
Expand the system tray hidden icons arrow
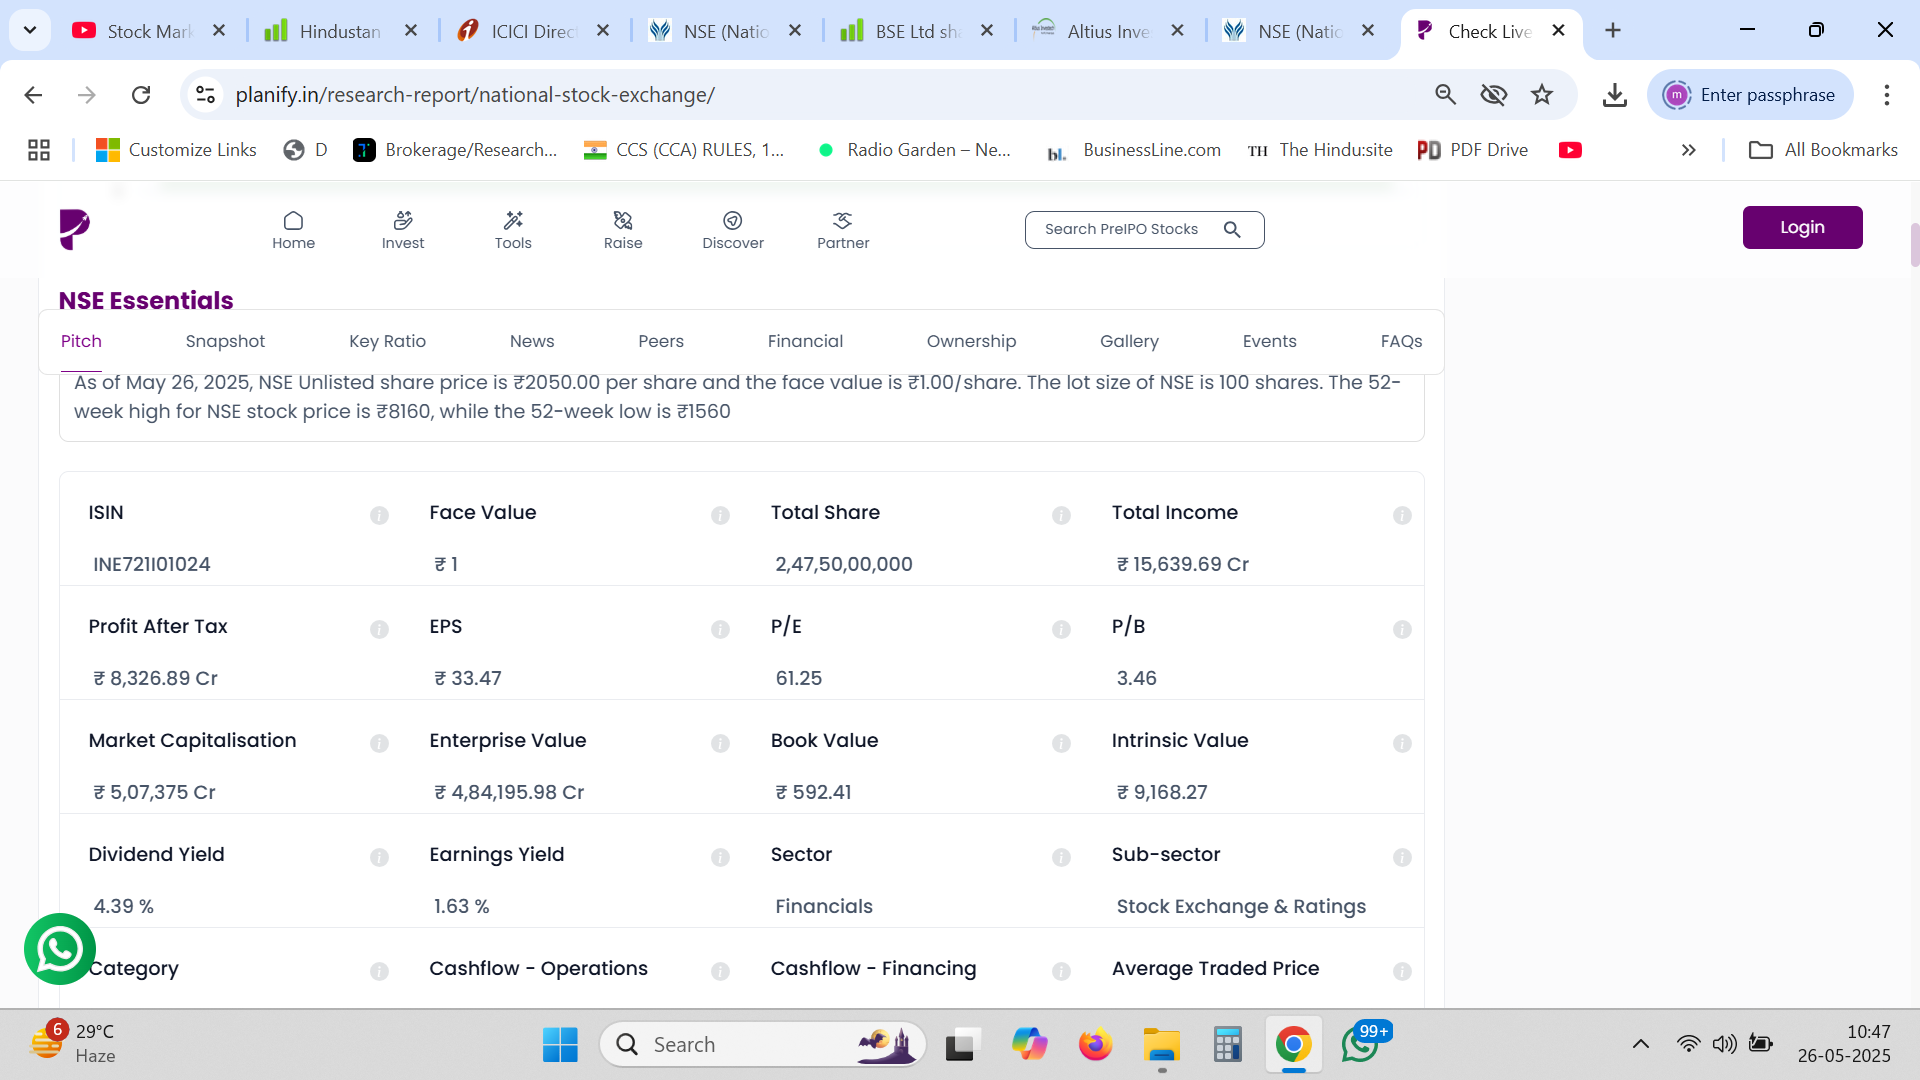tap(1640, 1044)
